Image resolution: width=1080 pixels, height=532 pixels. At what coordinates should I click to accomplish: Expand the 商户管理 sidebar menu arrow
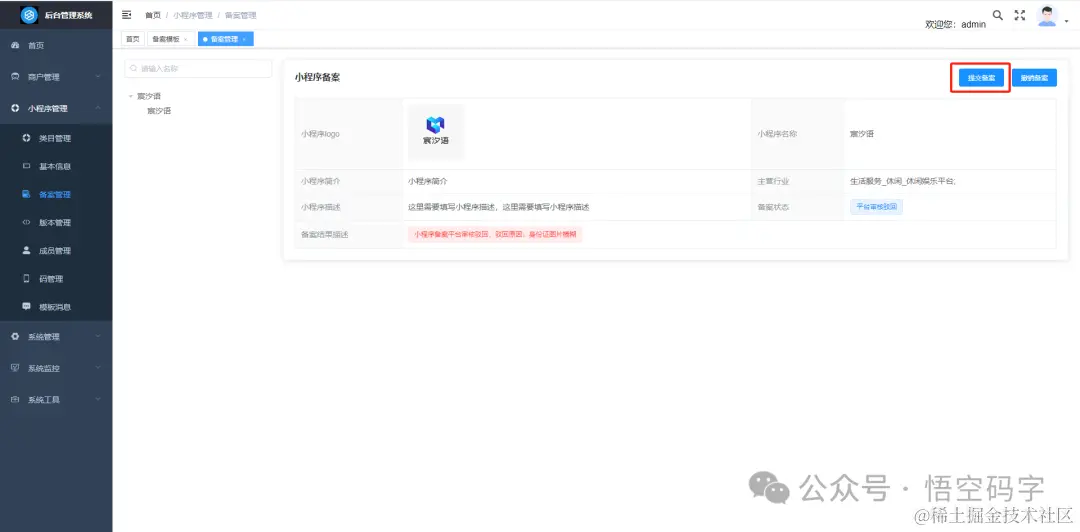pyautogui.click(x=98, y=77)
